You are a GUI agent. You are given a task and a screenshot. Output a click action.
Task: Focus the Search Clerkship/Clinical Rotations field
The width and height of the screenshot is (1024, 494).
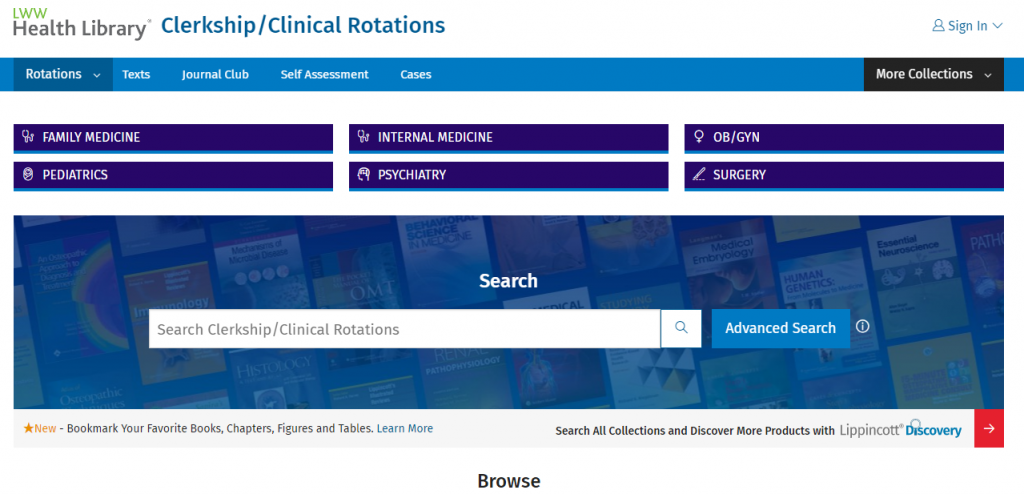404,328
